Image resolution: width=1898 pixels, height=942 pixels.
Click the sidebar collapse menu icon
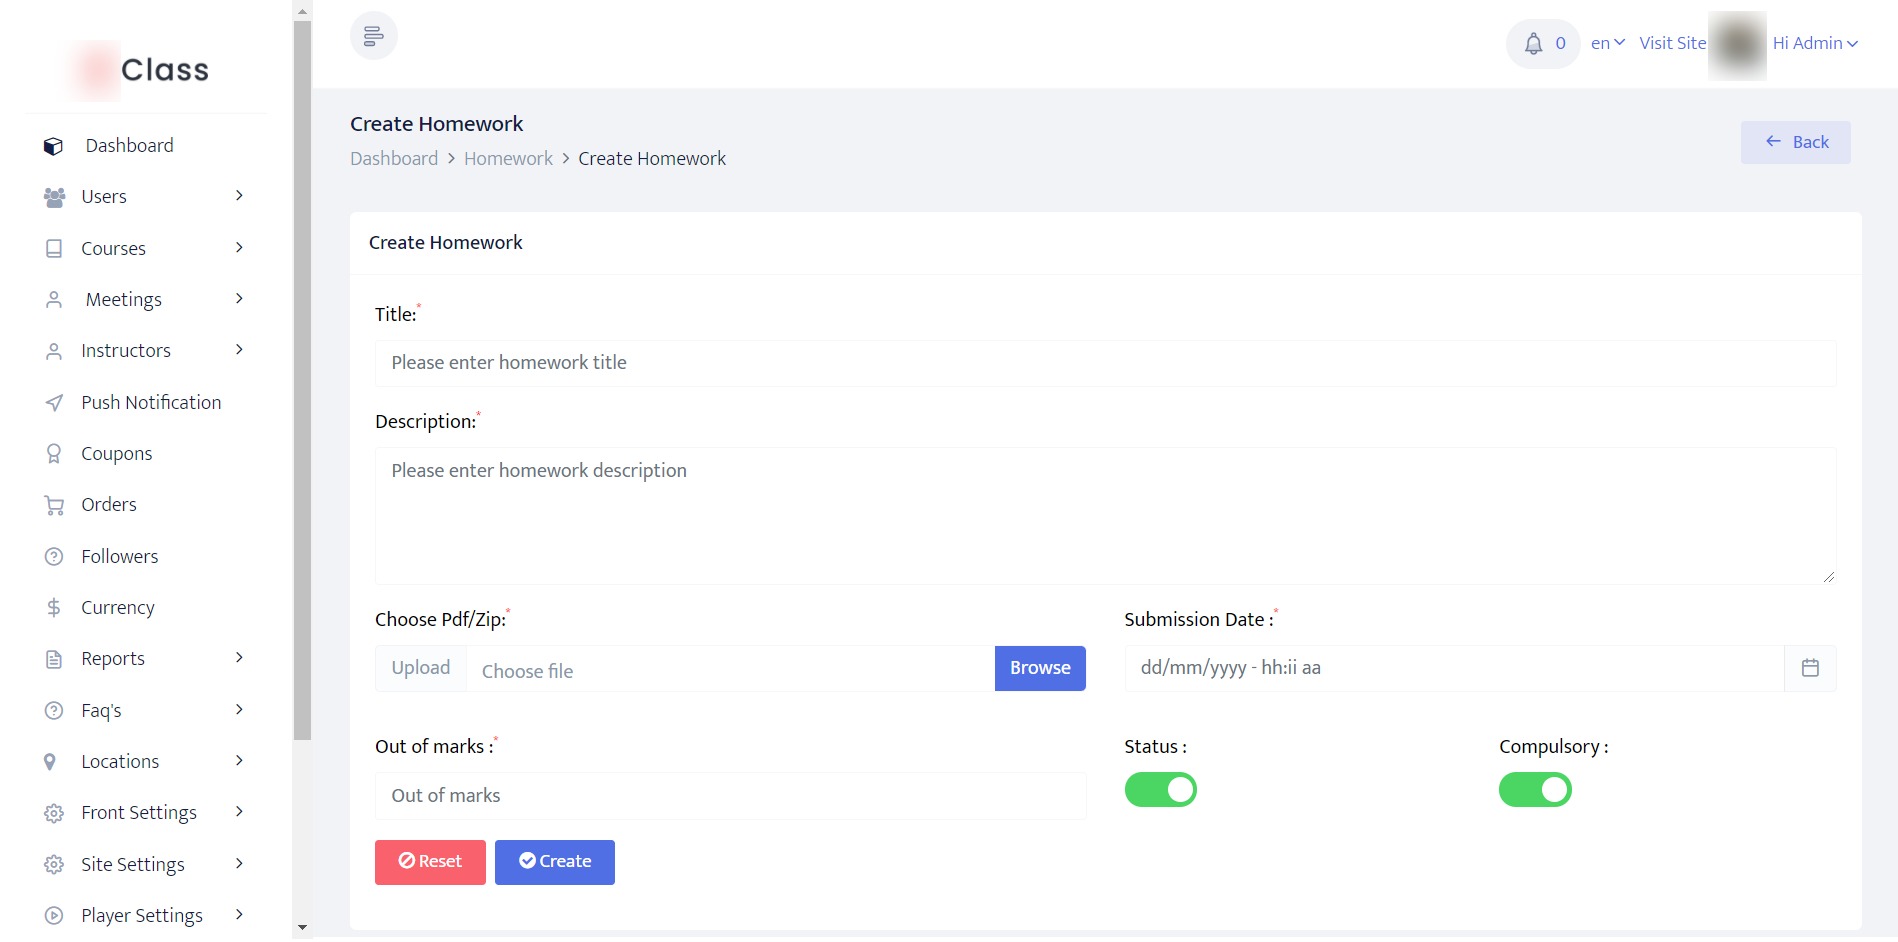(x=373, y=36)
